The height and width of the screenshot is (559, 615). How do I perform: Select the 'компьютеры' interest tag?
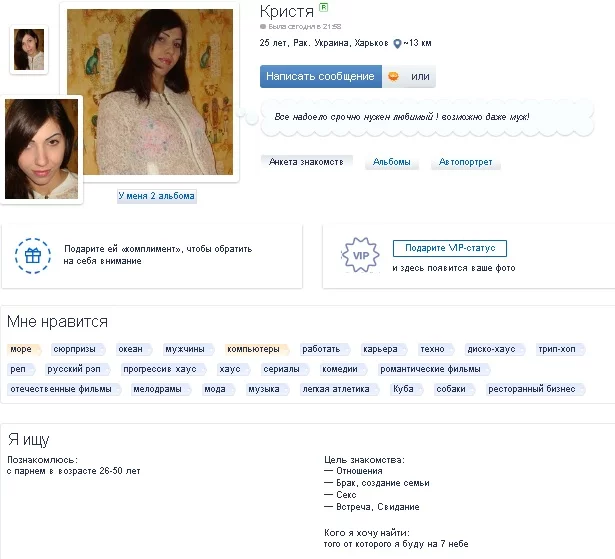[x=257, y=349]
